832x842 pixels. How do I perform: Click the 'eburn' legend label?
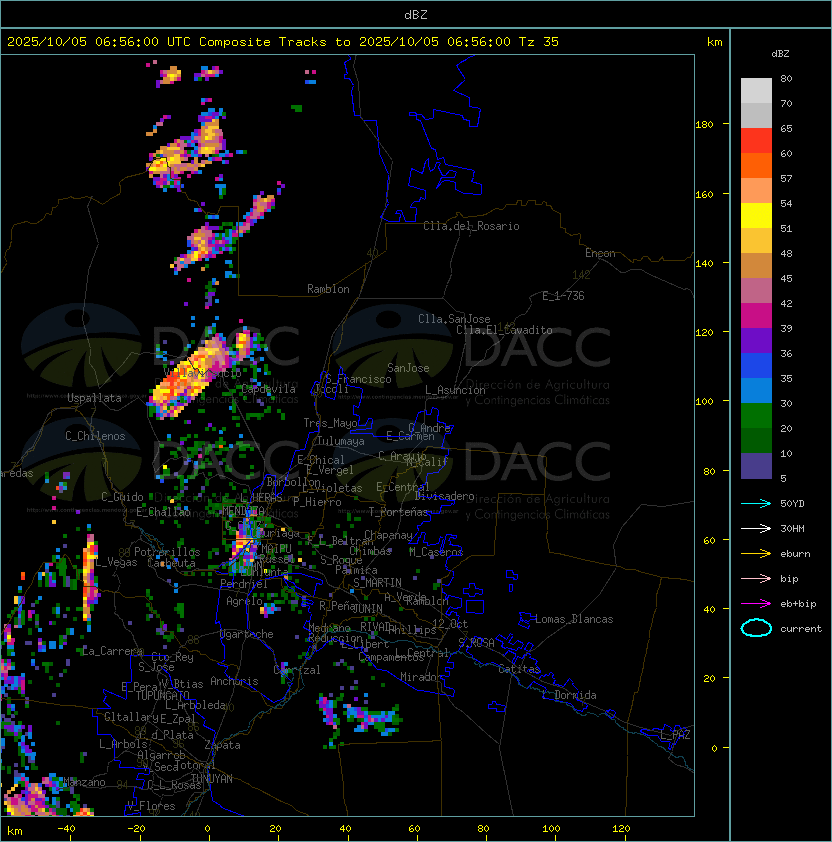pos(795,554)
